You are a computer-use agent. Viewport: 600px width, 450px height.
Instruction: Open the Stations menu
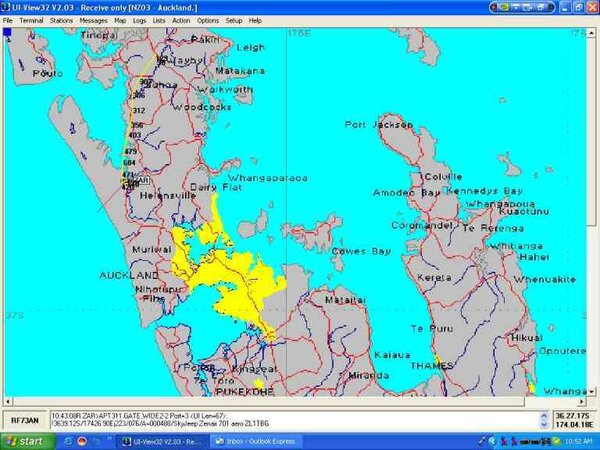click(x=61, y=20)
